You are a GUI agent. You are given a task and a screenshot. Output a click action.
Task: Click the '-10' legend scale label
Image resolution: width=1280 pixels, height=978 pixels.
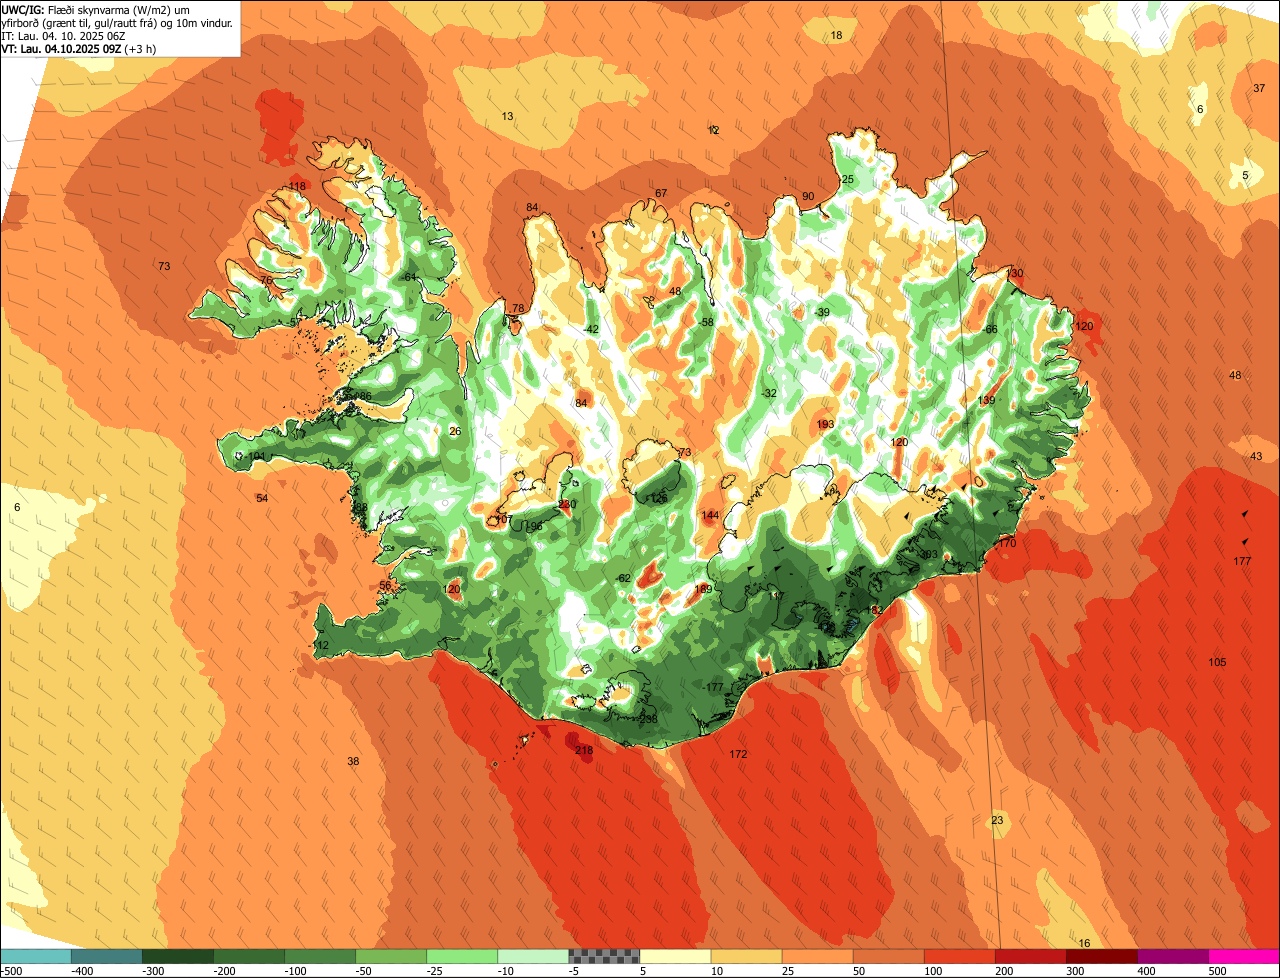tap(508, 971)
